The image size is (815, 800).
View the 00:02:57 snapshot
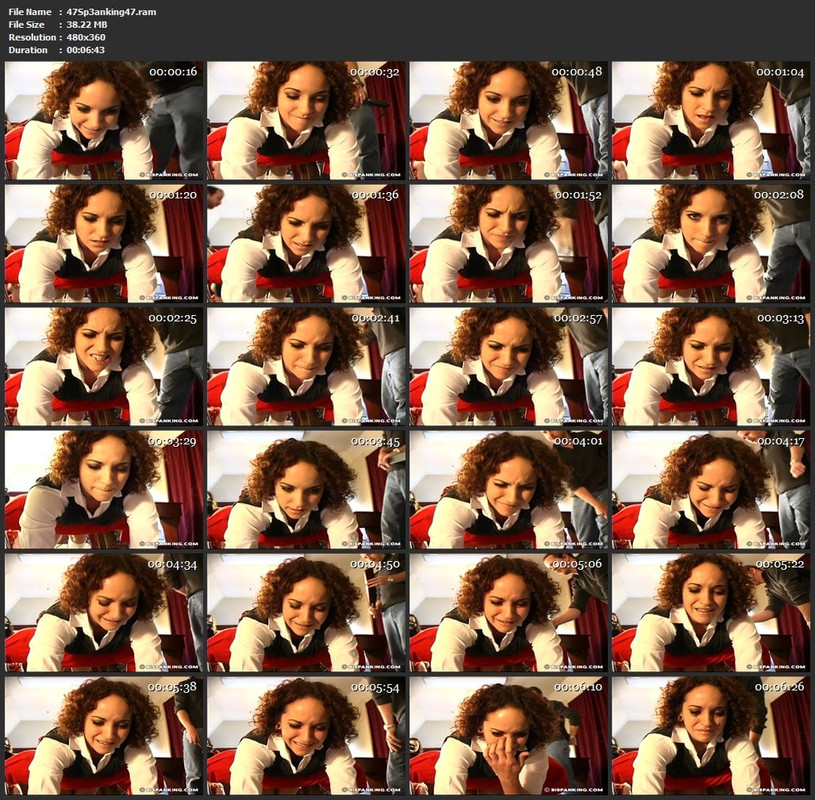(509, 367)
